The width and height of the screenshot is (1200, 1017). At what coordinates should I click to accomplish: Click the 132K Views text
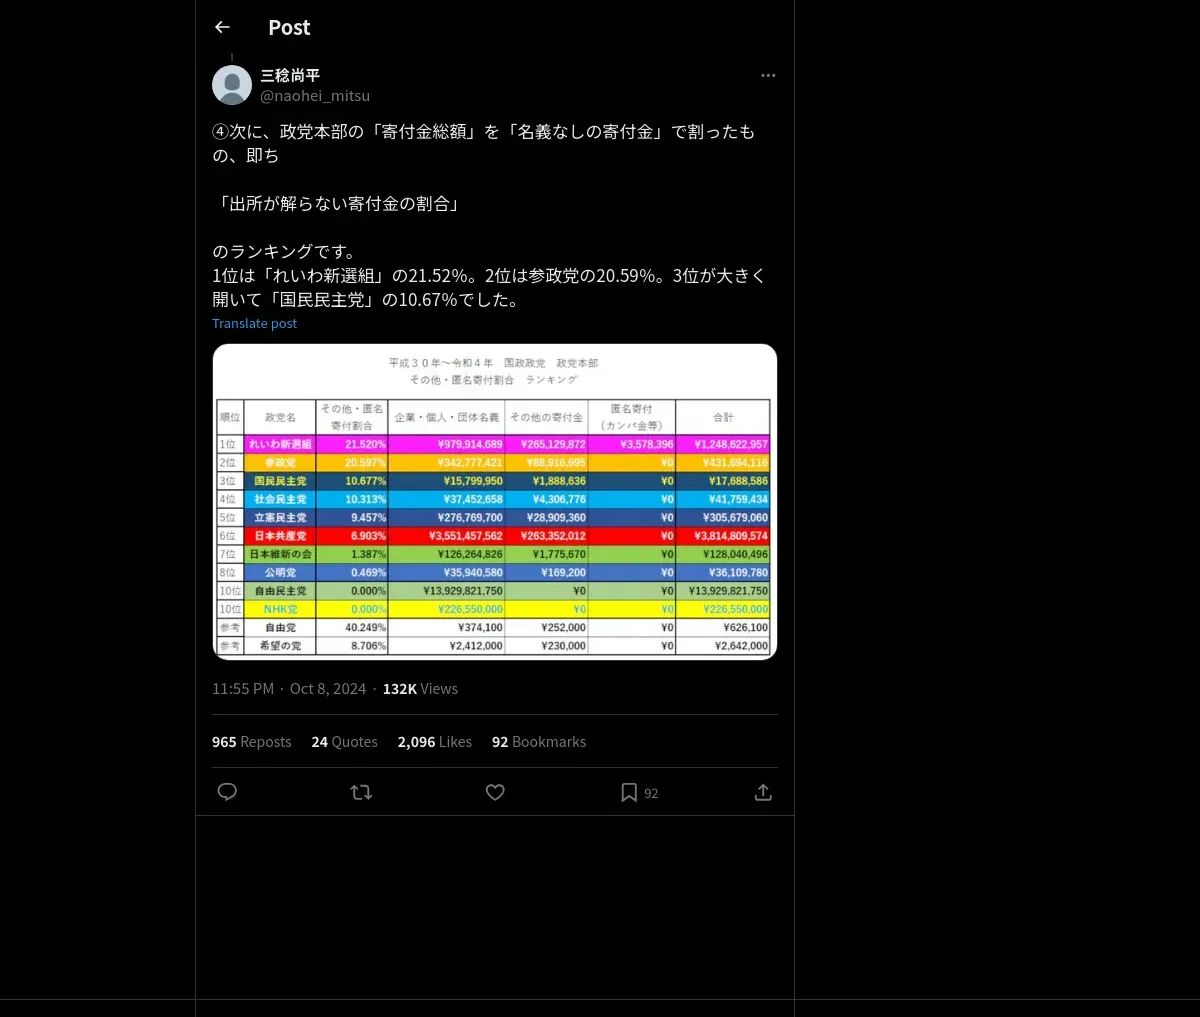tap(420, 689)
